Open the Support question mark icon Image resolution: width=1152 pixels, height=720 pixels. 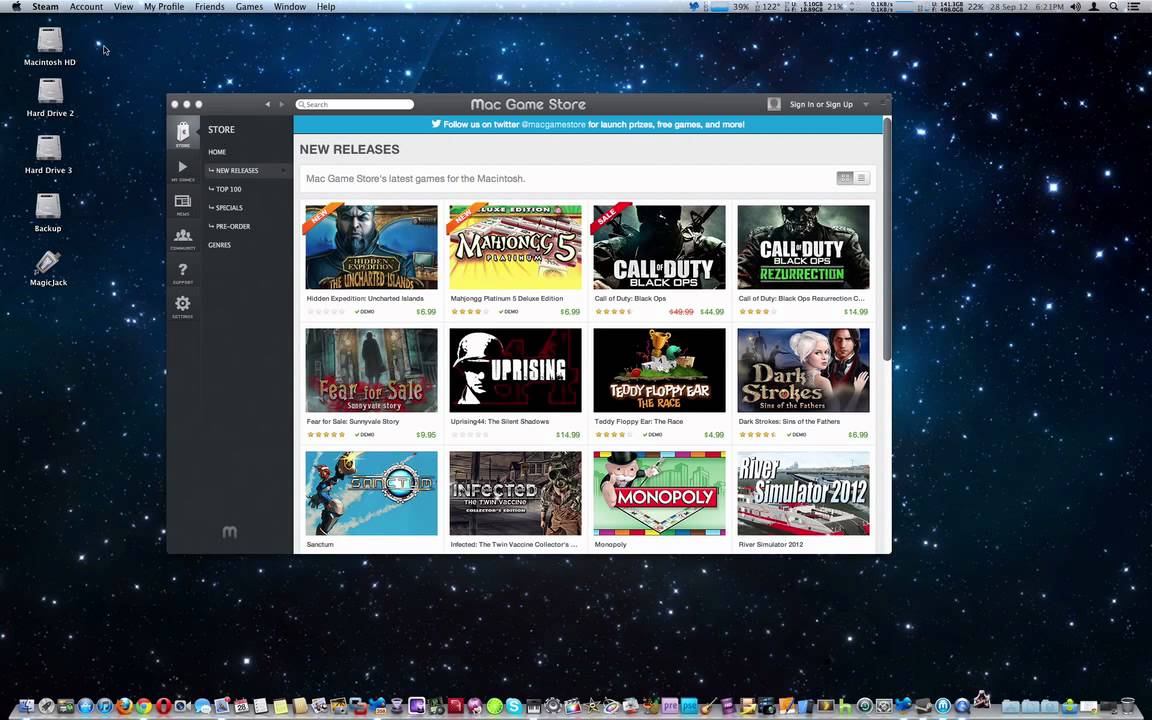coord(183,273)
